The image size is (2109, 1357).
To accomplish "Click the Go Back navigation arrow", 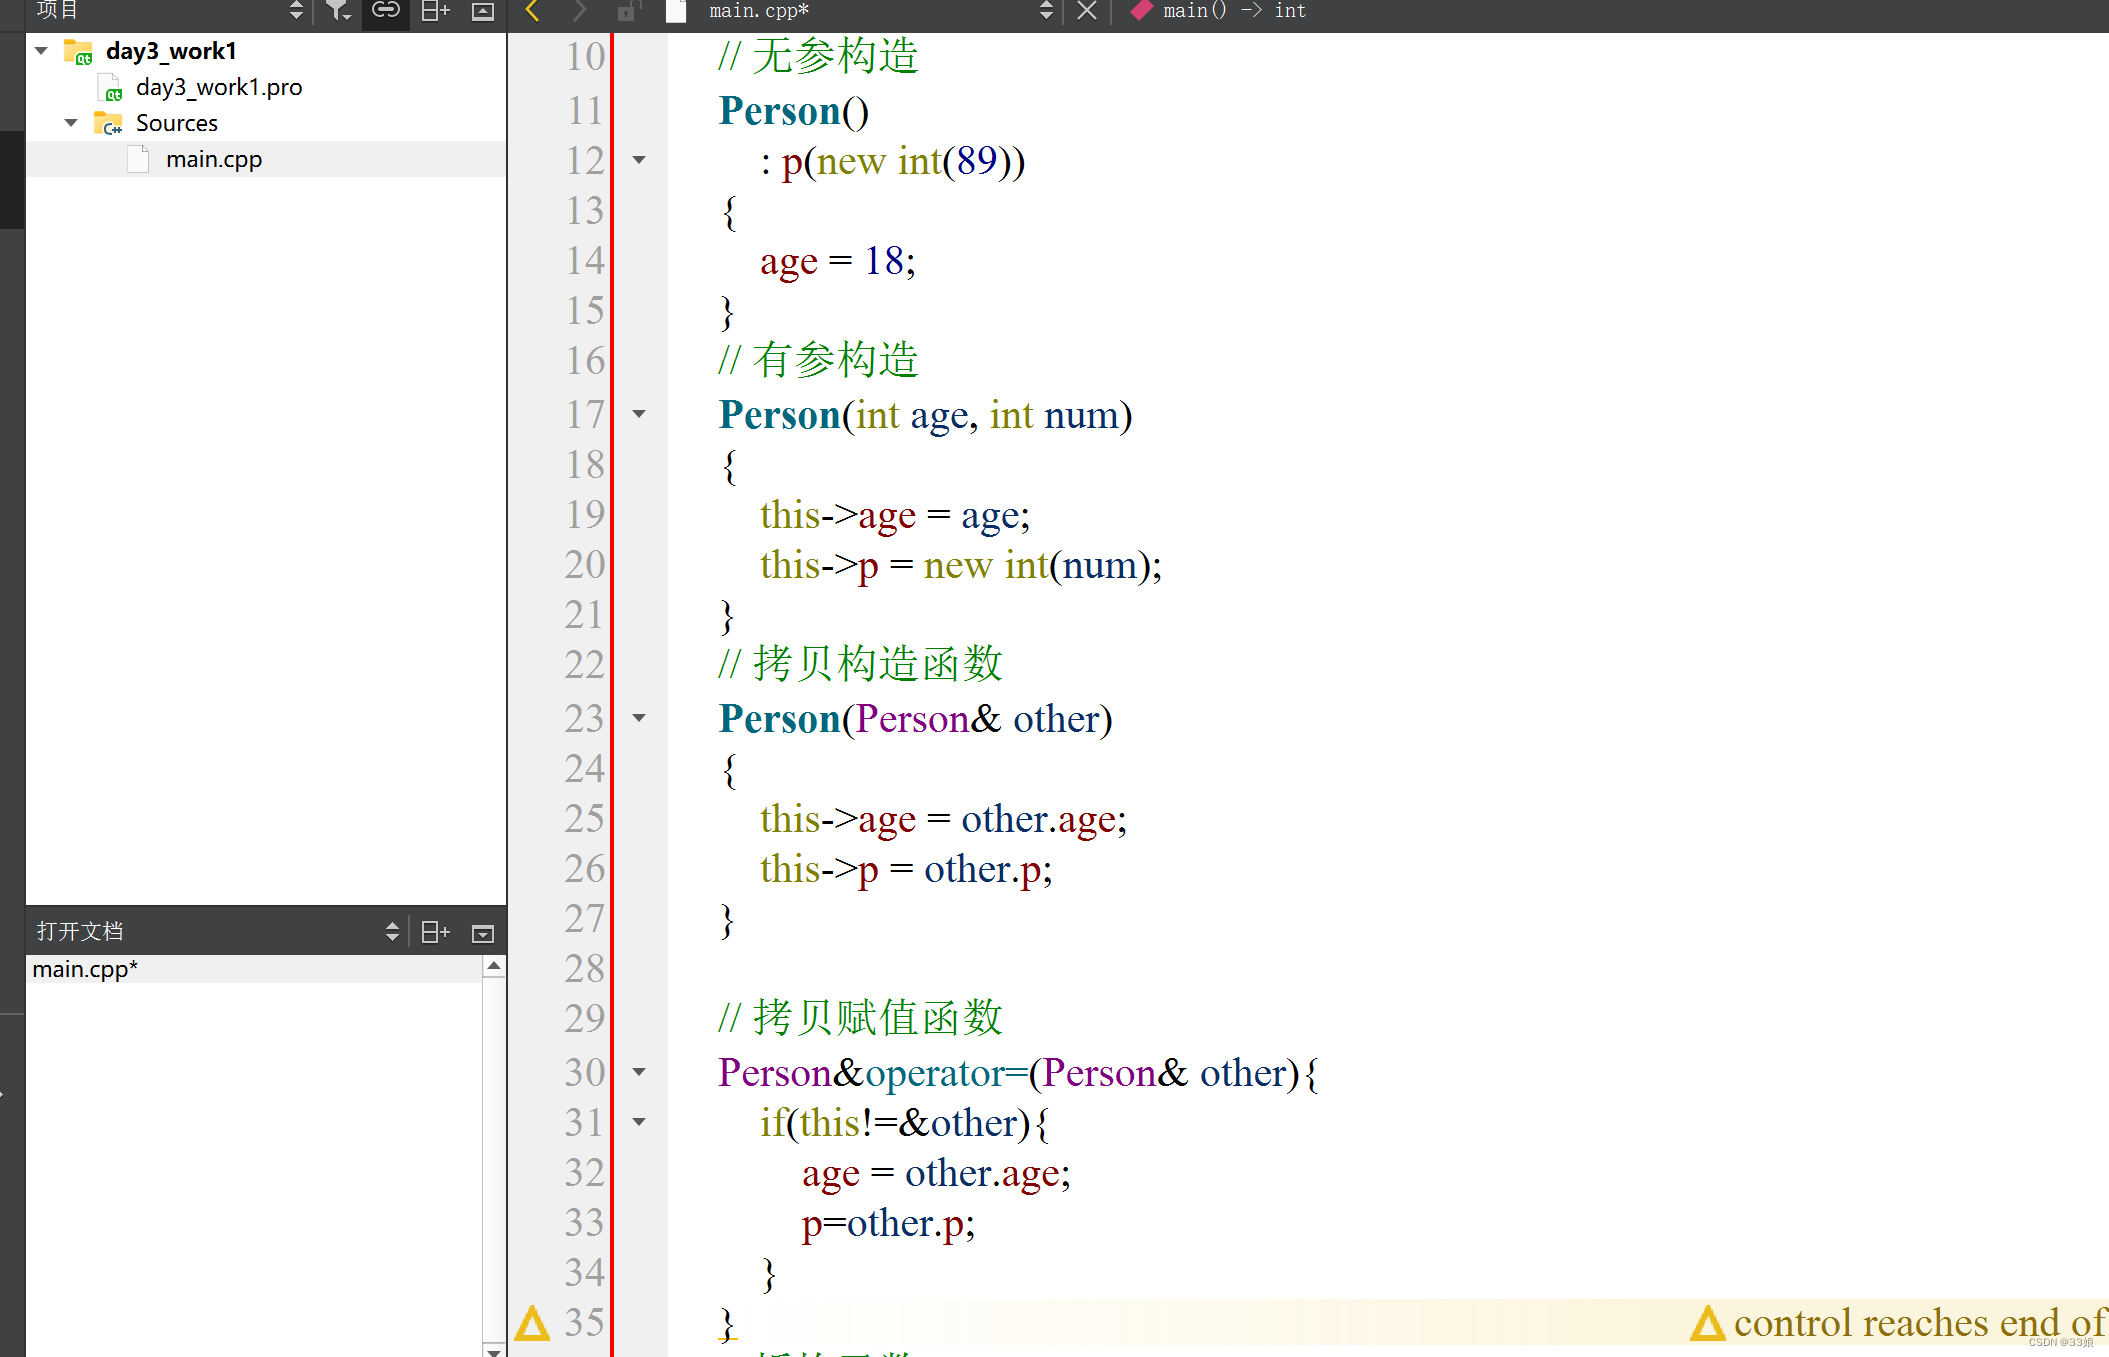I will point(531,11).
